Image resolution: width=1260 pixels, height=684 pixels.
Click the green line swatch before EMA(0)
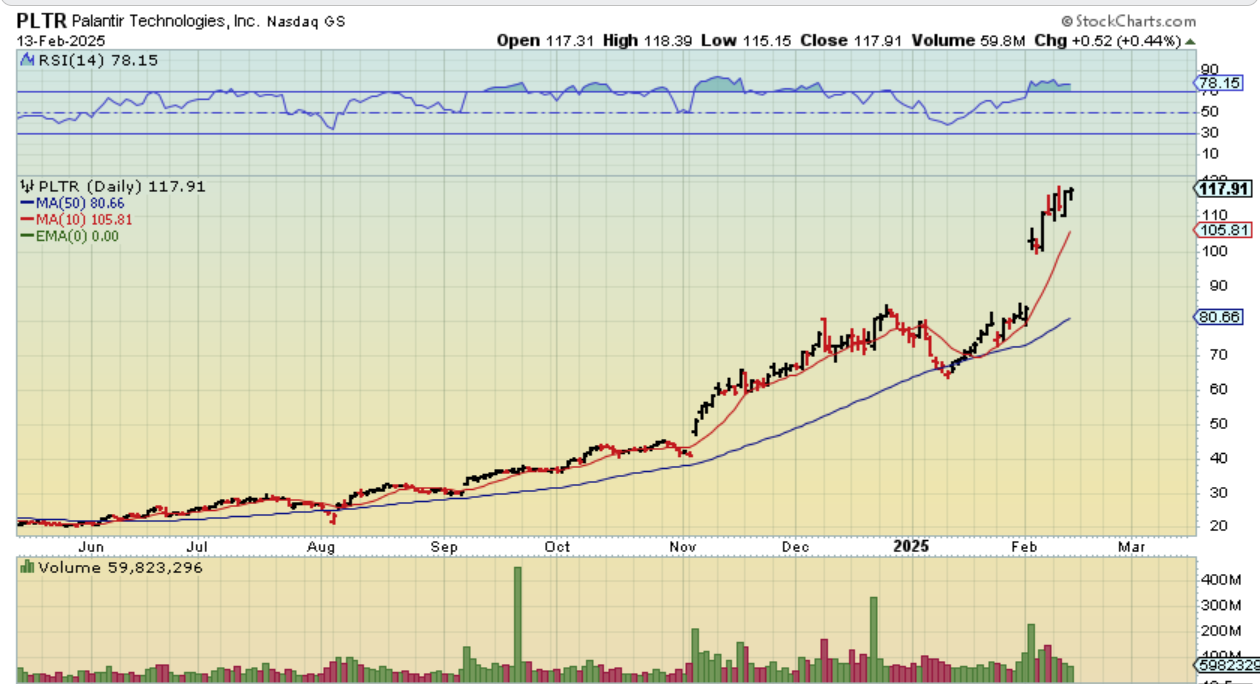coord(26,236)
